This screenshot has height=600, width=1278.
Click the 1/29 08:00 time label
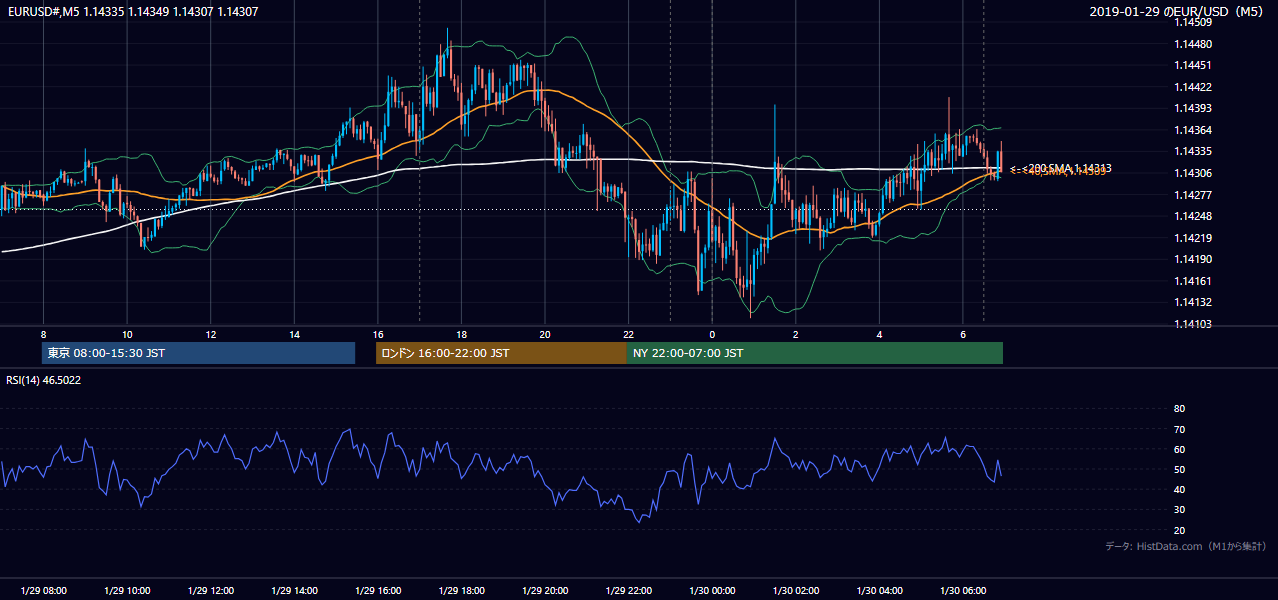(43, 590)
